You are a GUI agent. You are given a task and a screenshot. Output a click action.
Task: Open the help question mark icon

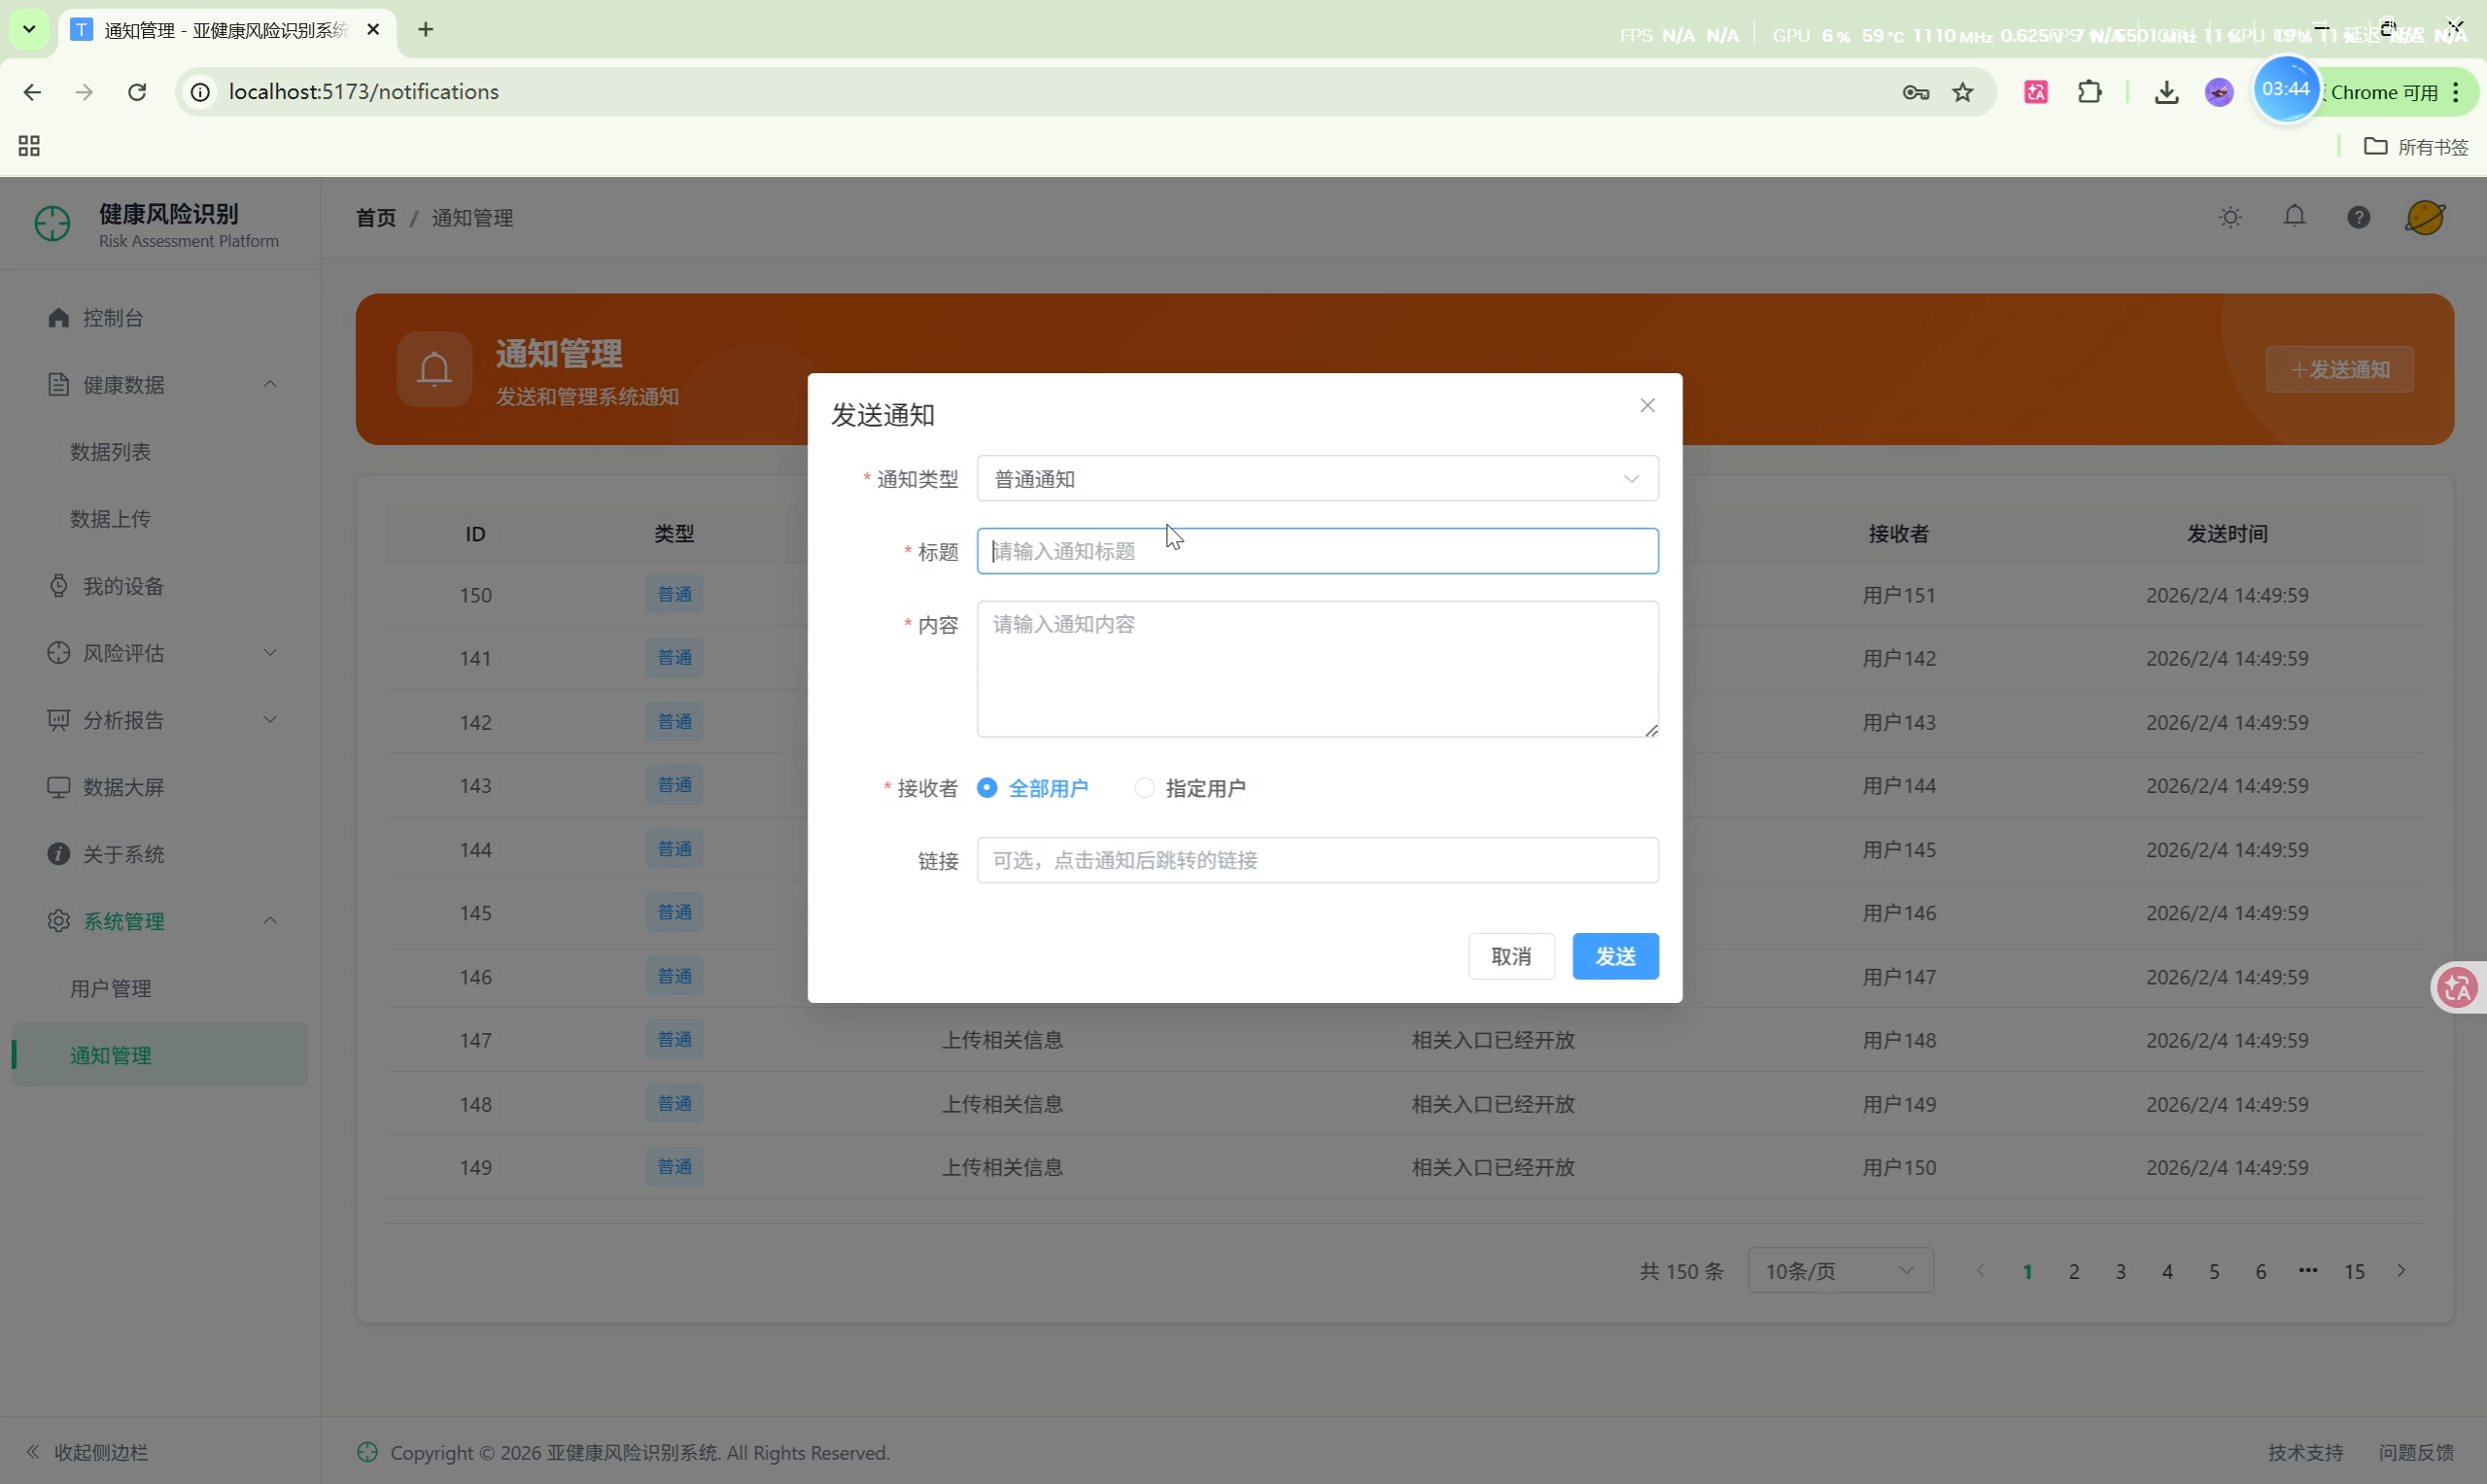click(x=2358, y=217)
